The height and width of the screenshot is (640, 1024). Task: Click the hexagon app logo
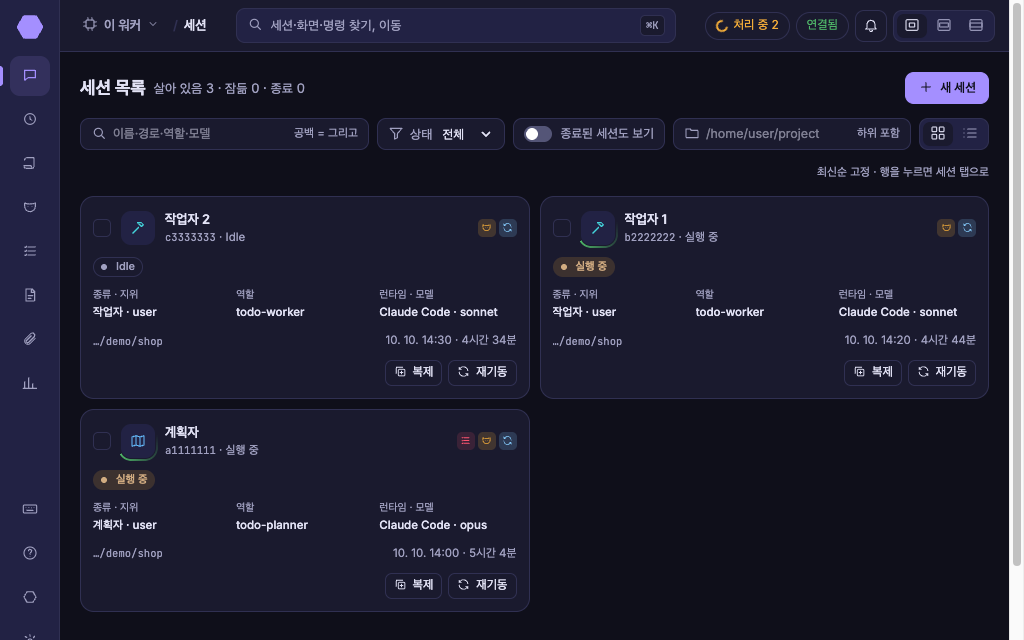30,27
